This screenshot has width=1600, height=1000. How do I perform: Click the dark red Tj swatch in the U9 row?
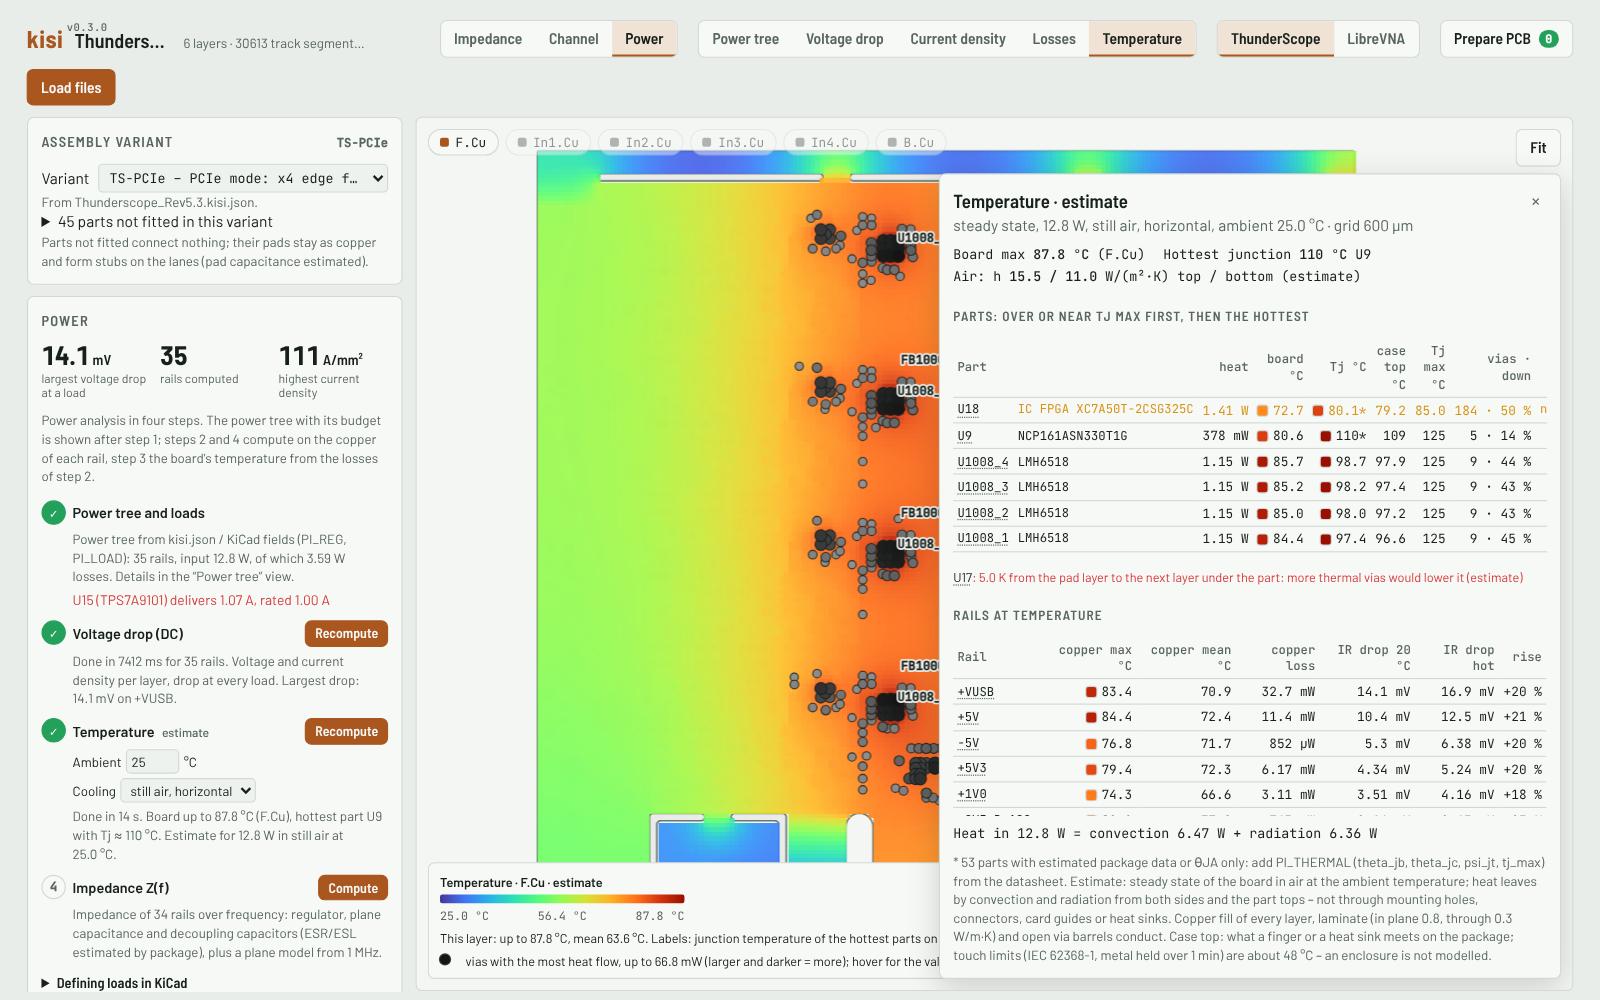[x=1325, y=436]
